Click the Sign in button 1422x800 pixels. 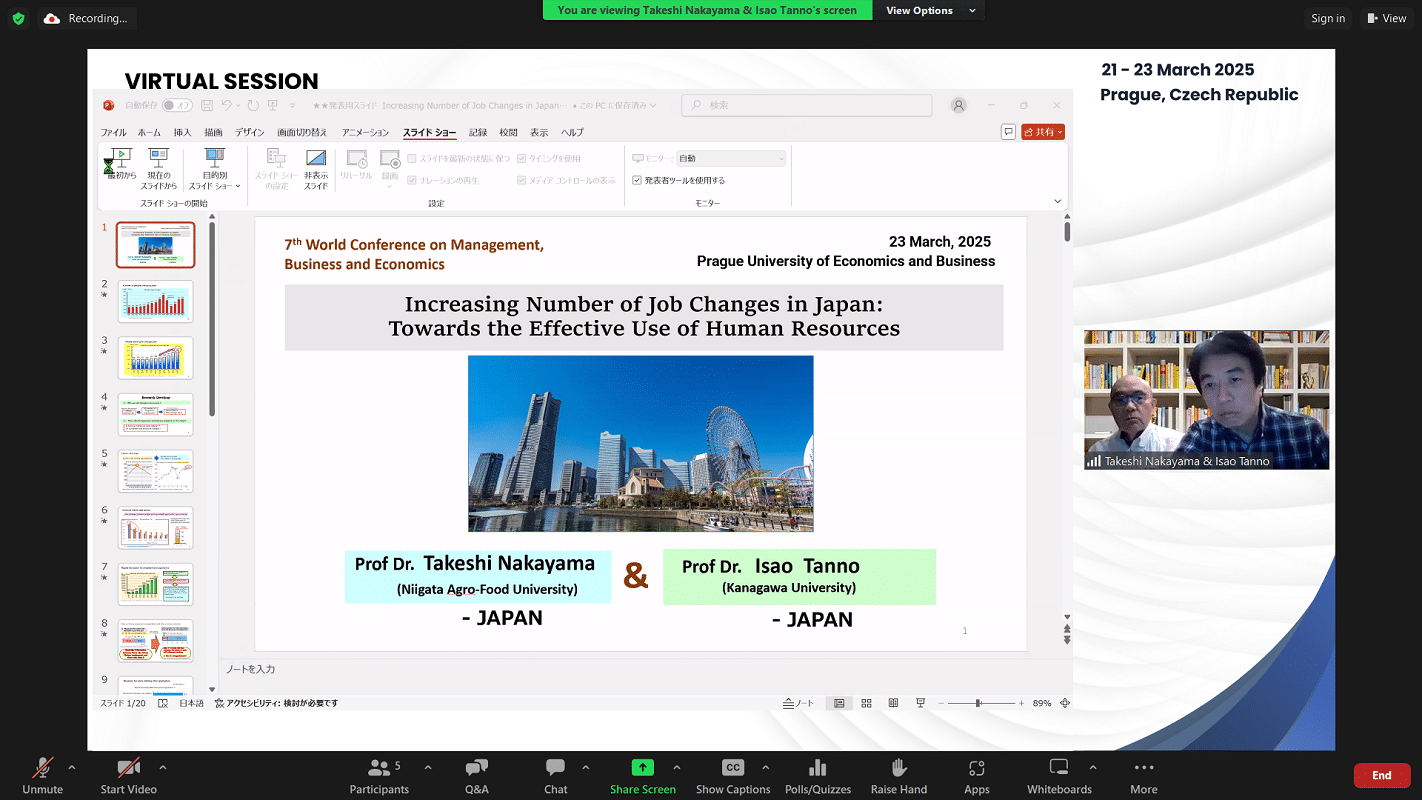1328,18
